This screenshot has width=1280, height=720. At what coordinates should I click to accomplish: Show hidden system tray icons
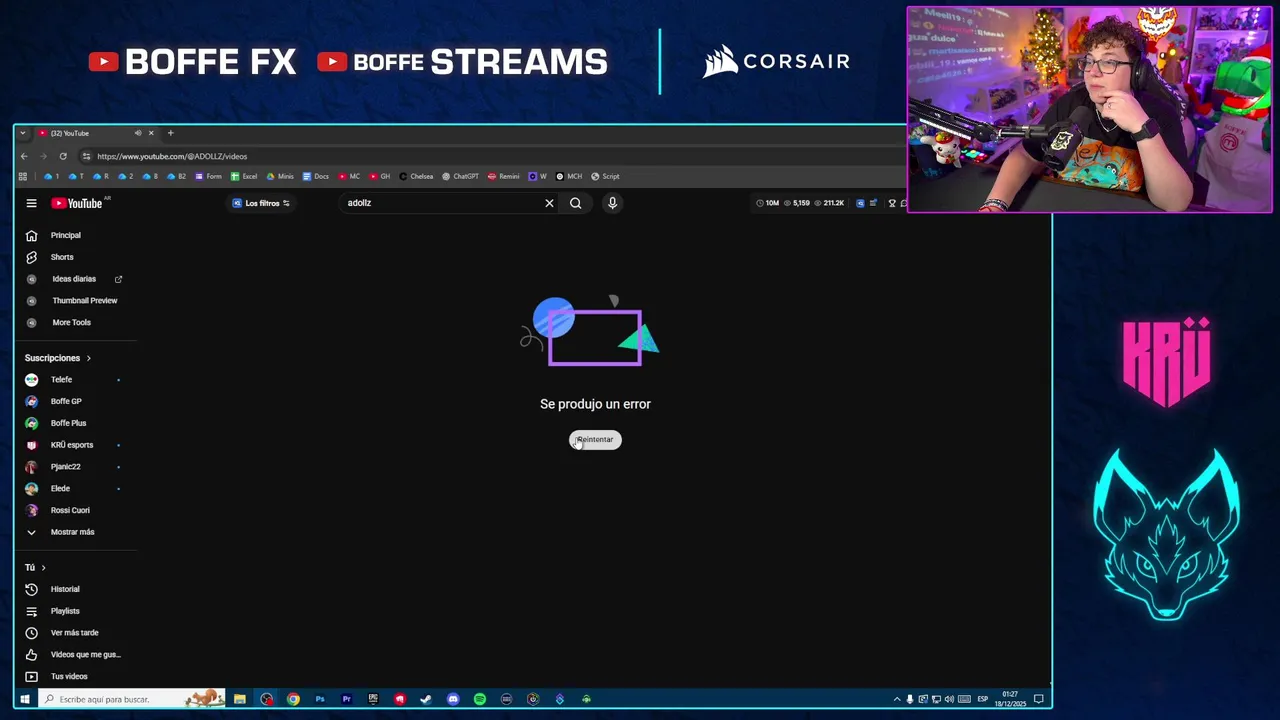pyautogui.click(x=897, y=699)
